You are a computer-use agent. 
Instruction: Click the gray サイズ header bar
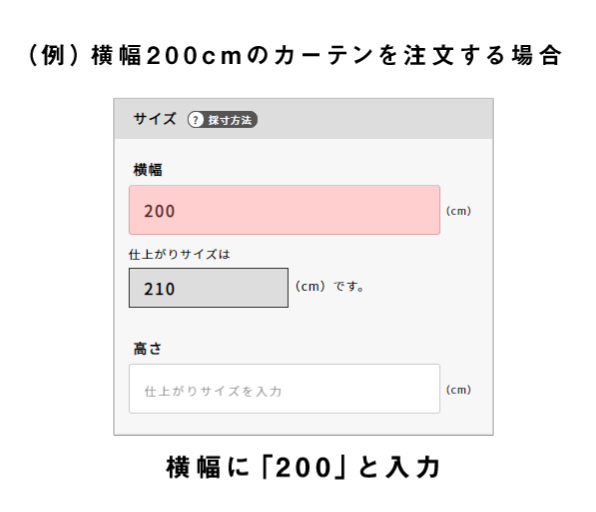tap(303, 119)
